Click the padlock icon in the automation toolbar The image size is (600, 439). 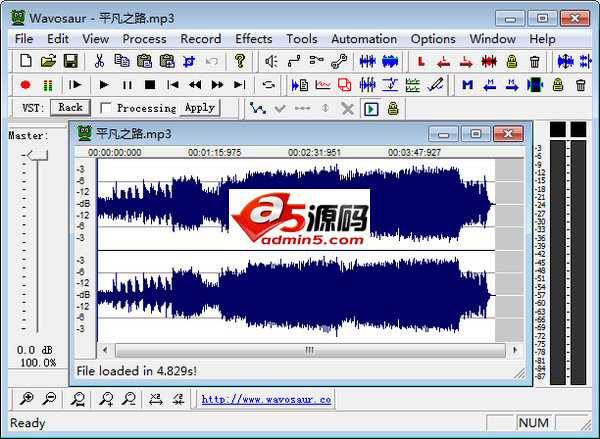click(393, 109)
